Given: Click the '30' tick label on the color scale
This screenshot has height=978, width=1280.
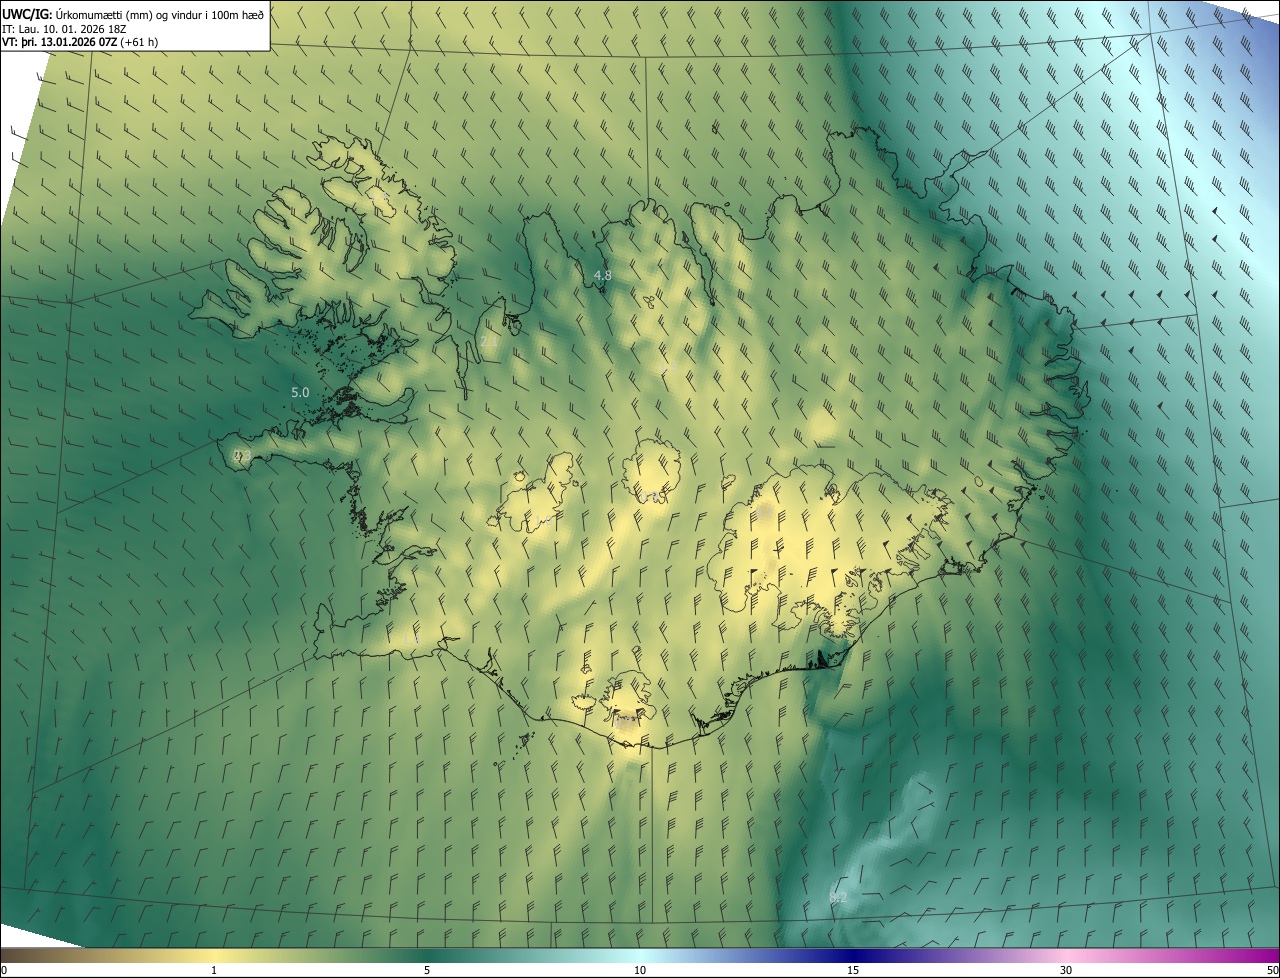Looking at the screenshot, I should pos(1066,971).
